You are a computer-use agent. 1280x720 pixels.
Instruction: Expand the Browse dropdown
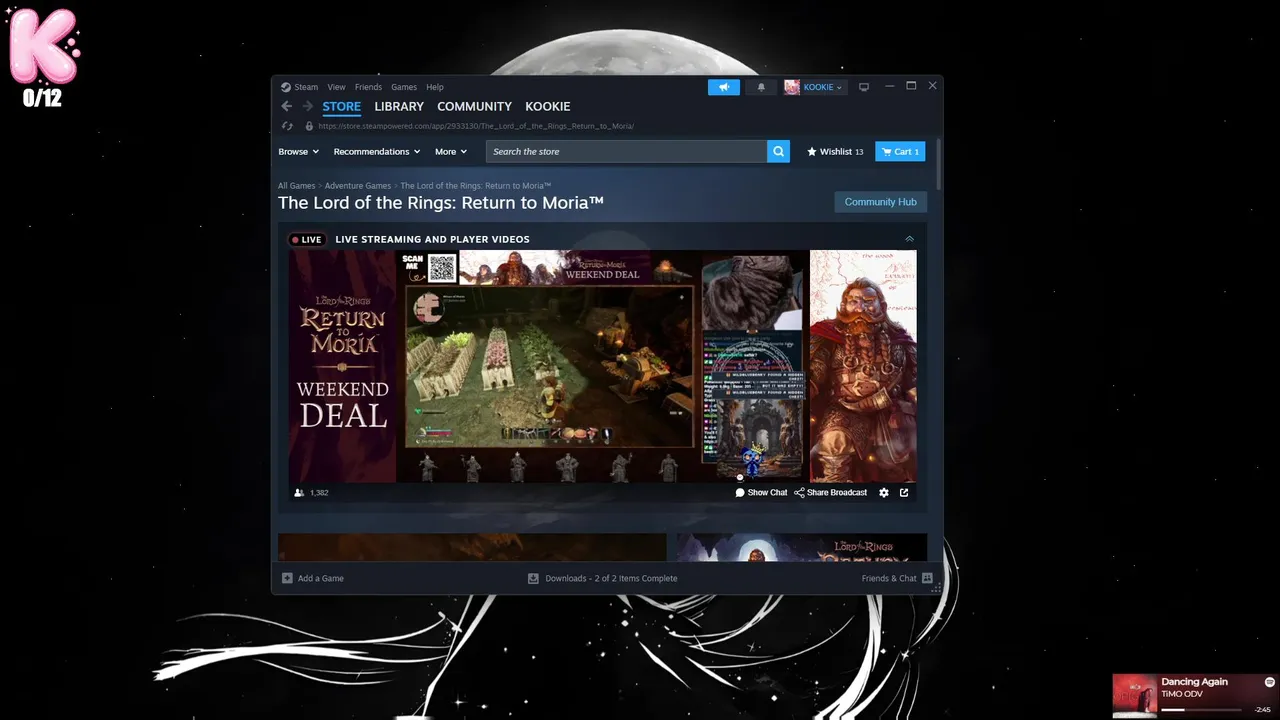[298, 152]
